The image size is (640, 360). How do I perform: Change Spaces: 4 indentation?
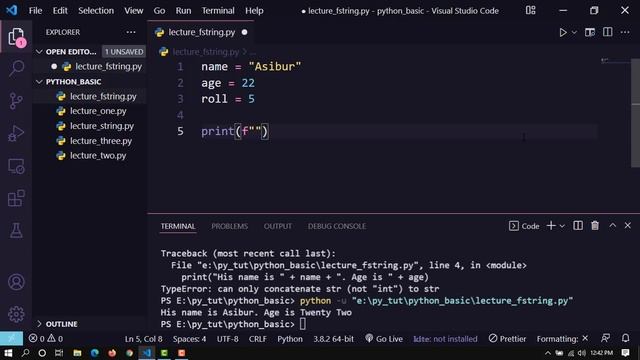click(x=189, y=339)
